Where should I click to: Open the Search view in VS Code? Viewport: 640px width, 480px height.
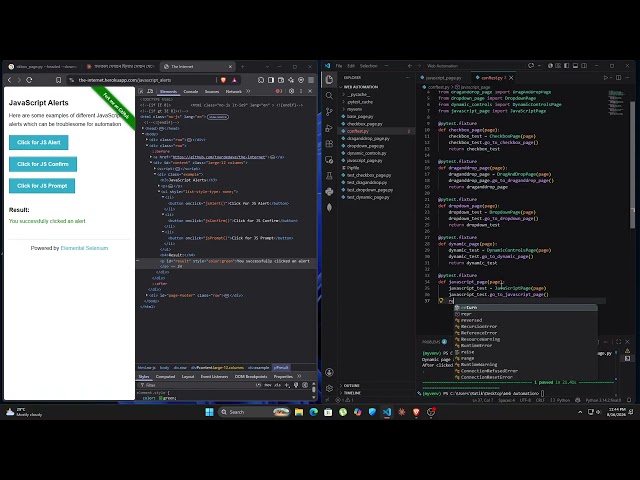[x=329, y=96]
